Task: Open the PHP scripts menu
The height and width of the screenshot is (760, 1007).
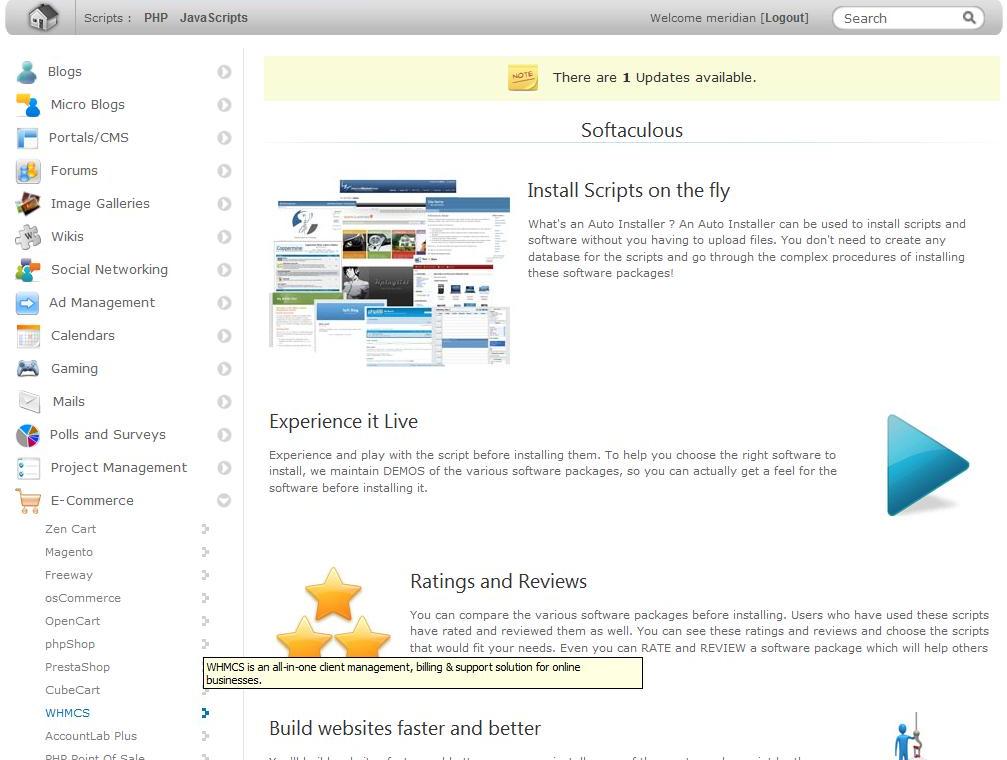Action: click(x=156, y=18)
